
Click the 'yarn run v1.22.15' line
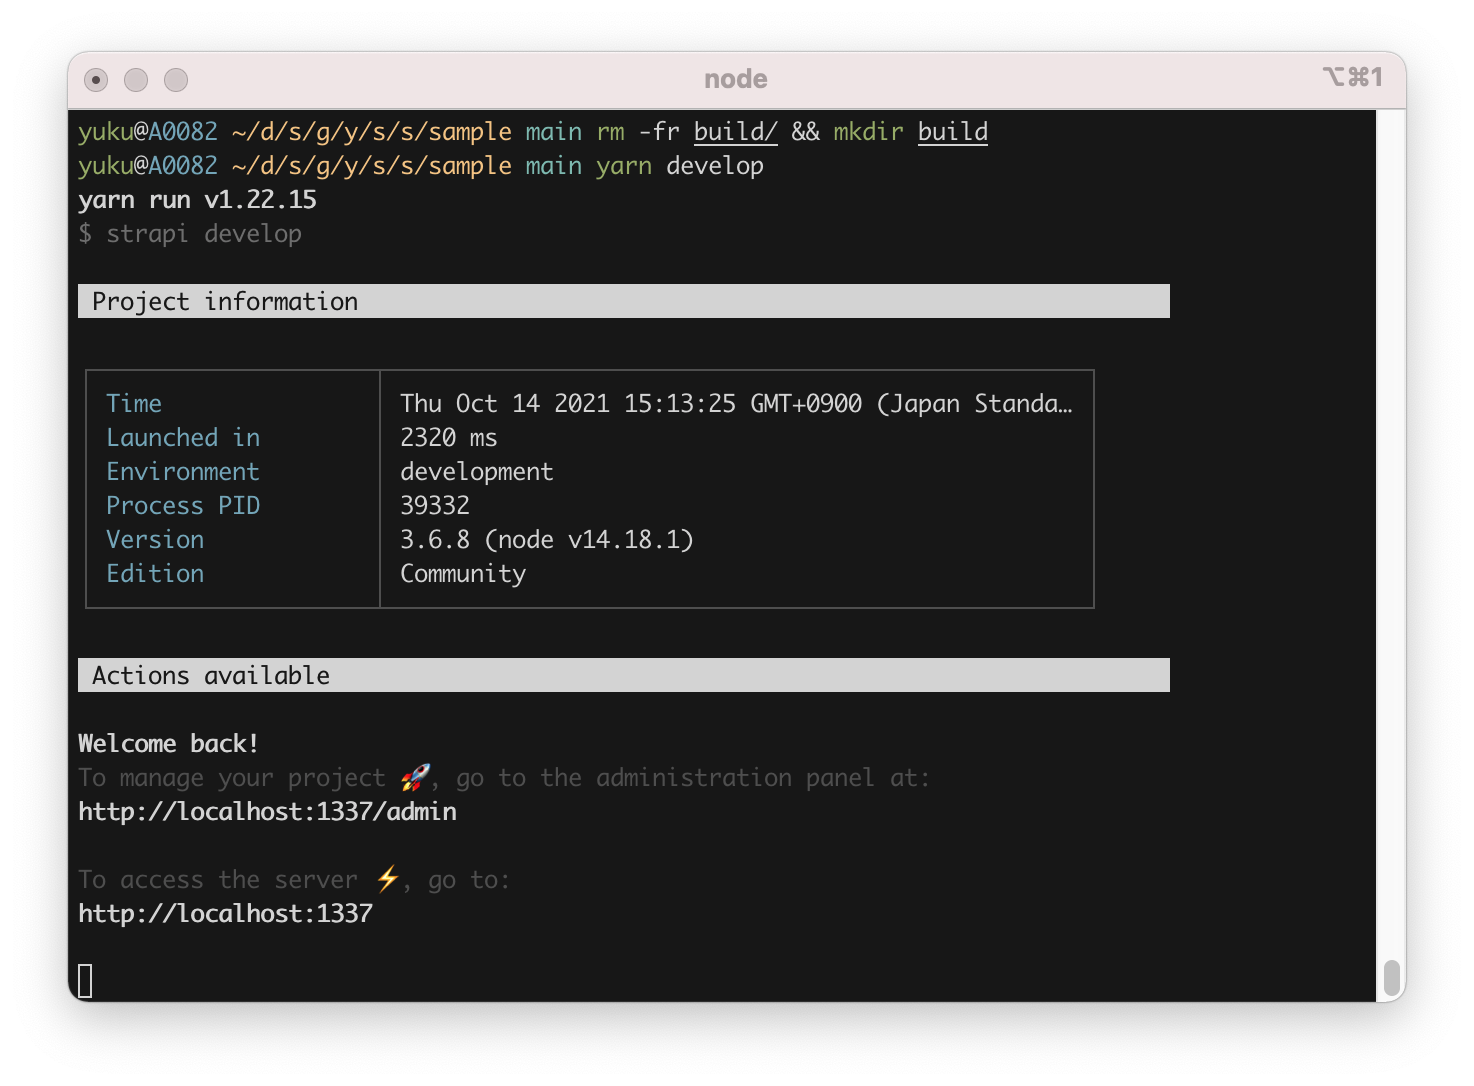tap(197, 200)
